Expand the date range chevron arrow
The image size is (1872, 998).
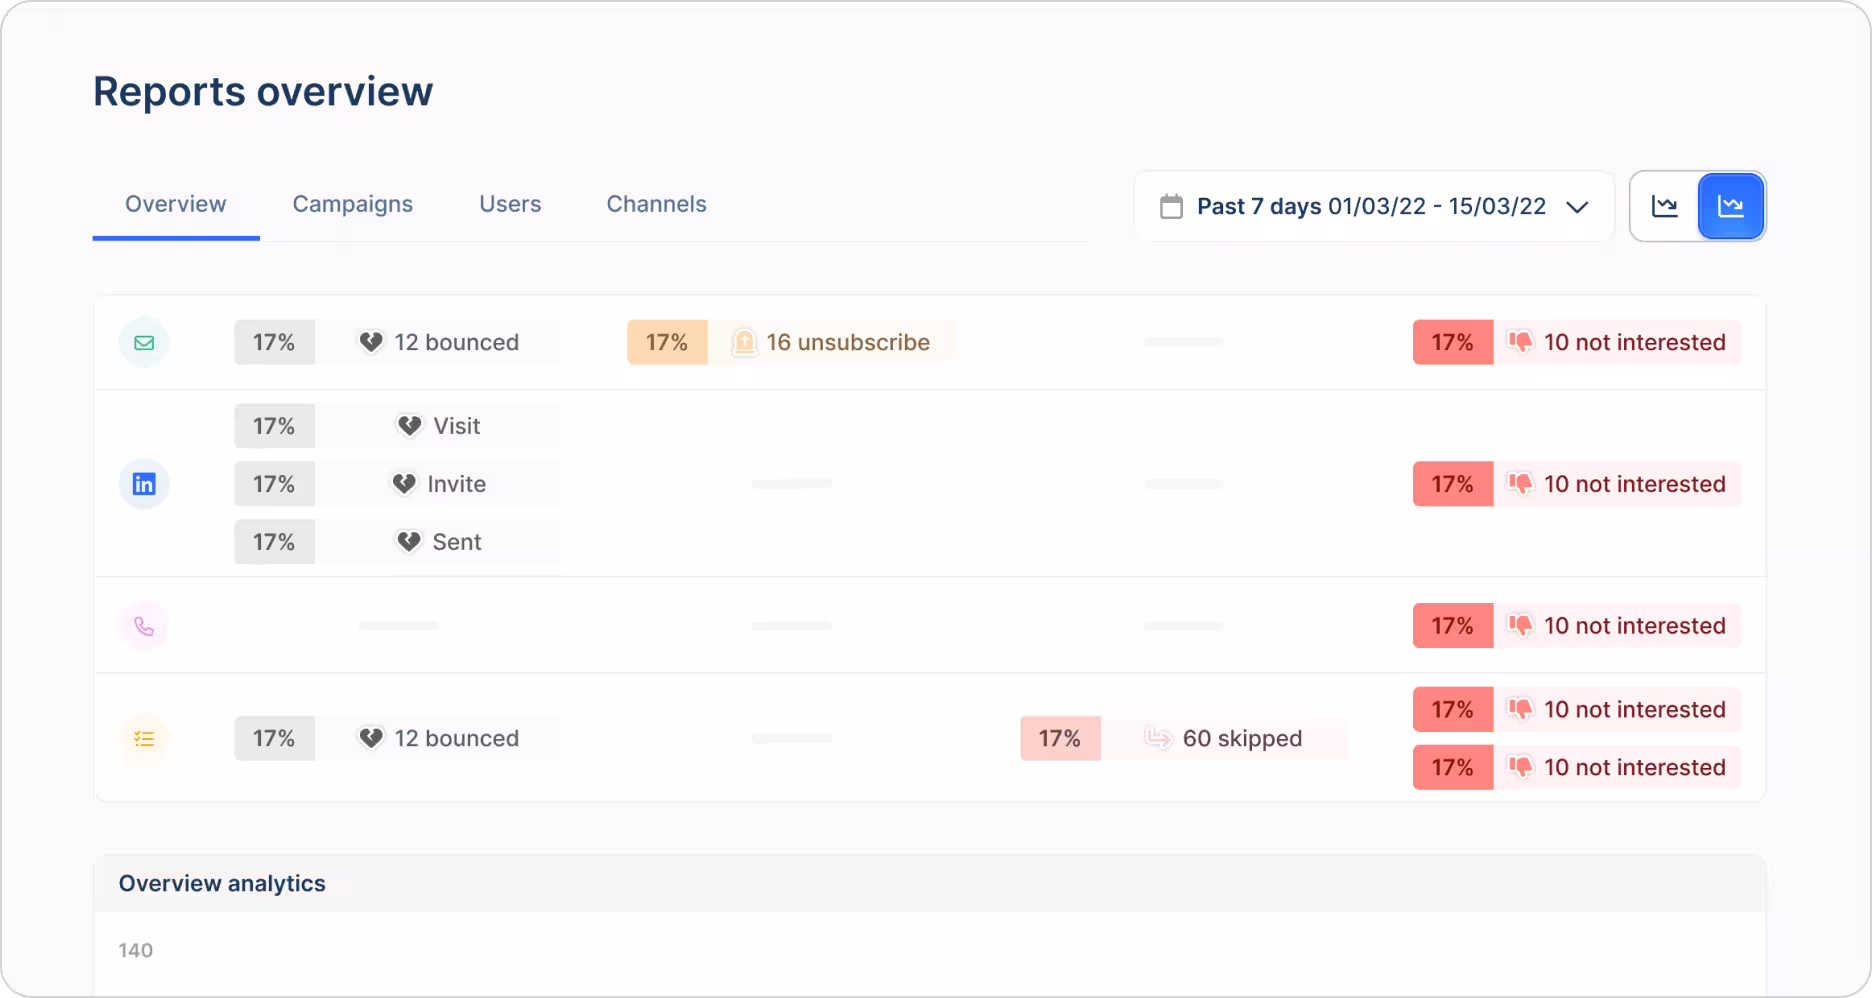[x=1577, y=207]
